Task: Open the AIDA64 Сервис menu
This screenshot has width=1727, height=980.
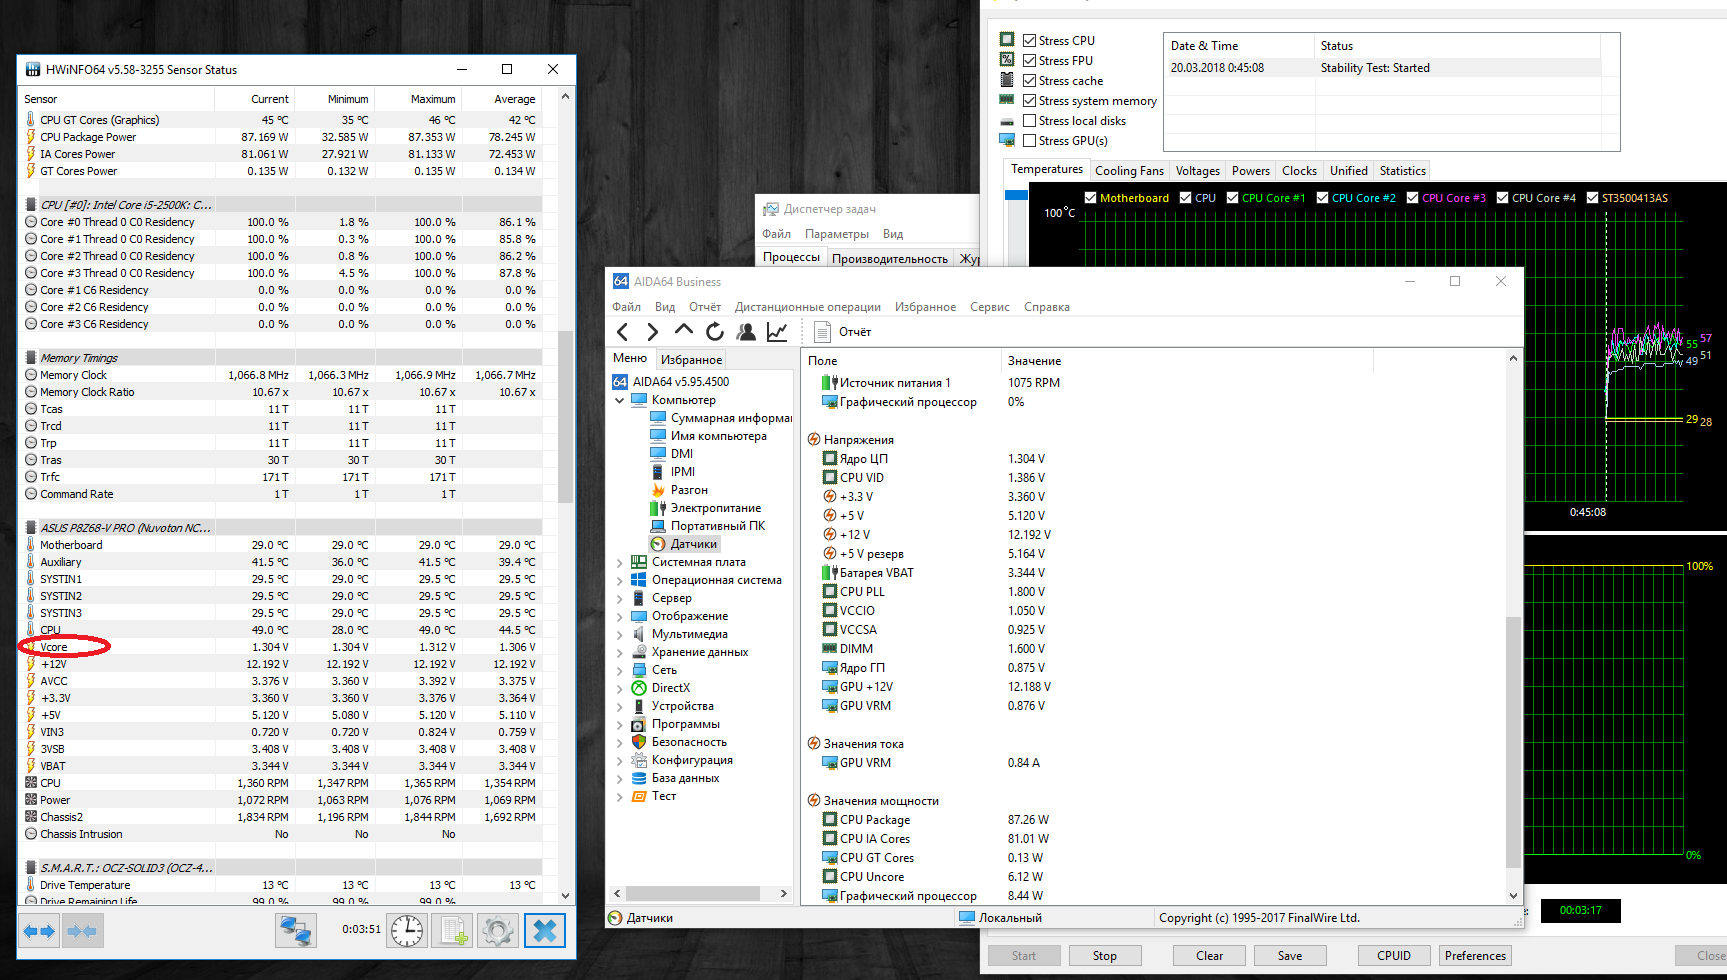Action: 990,307
